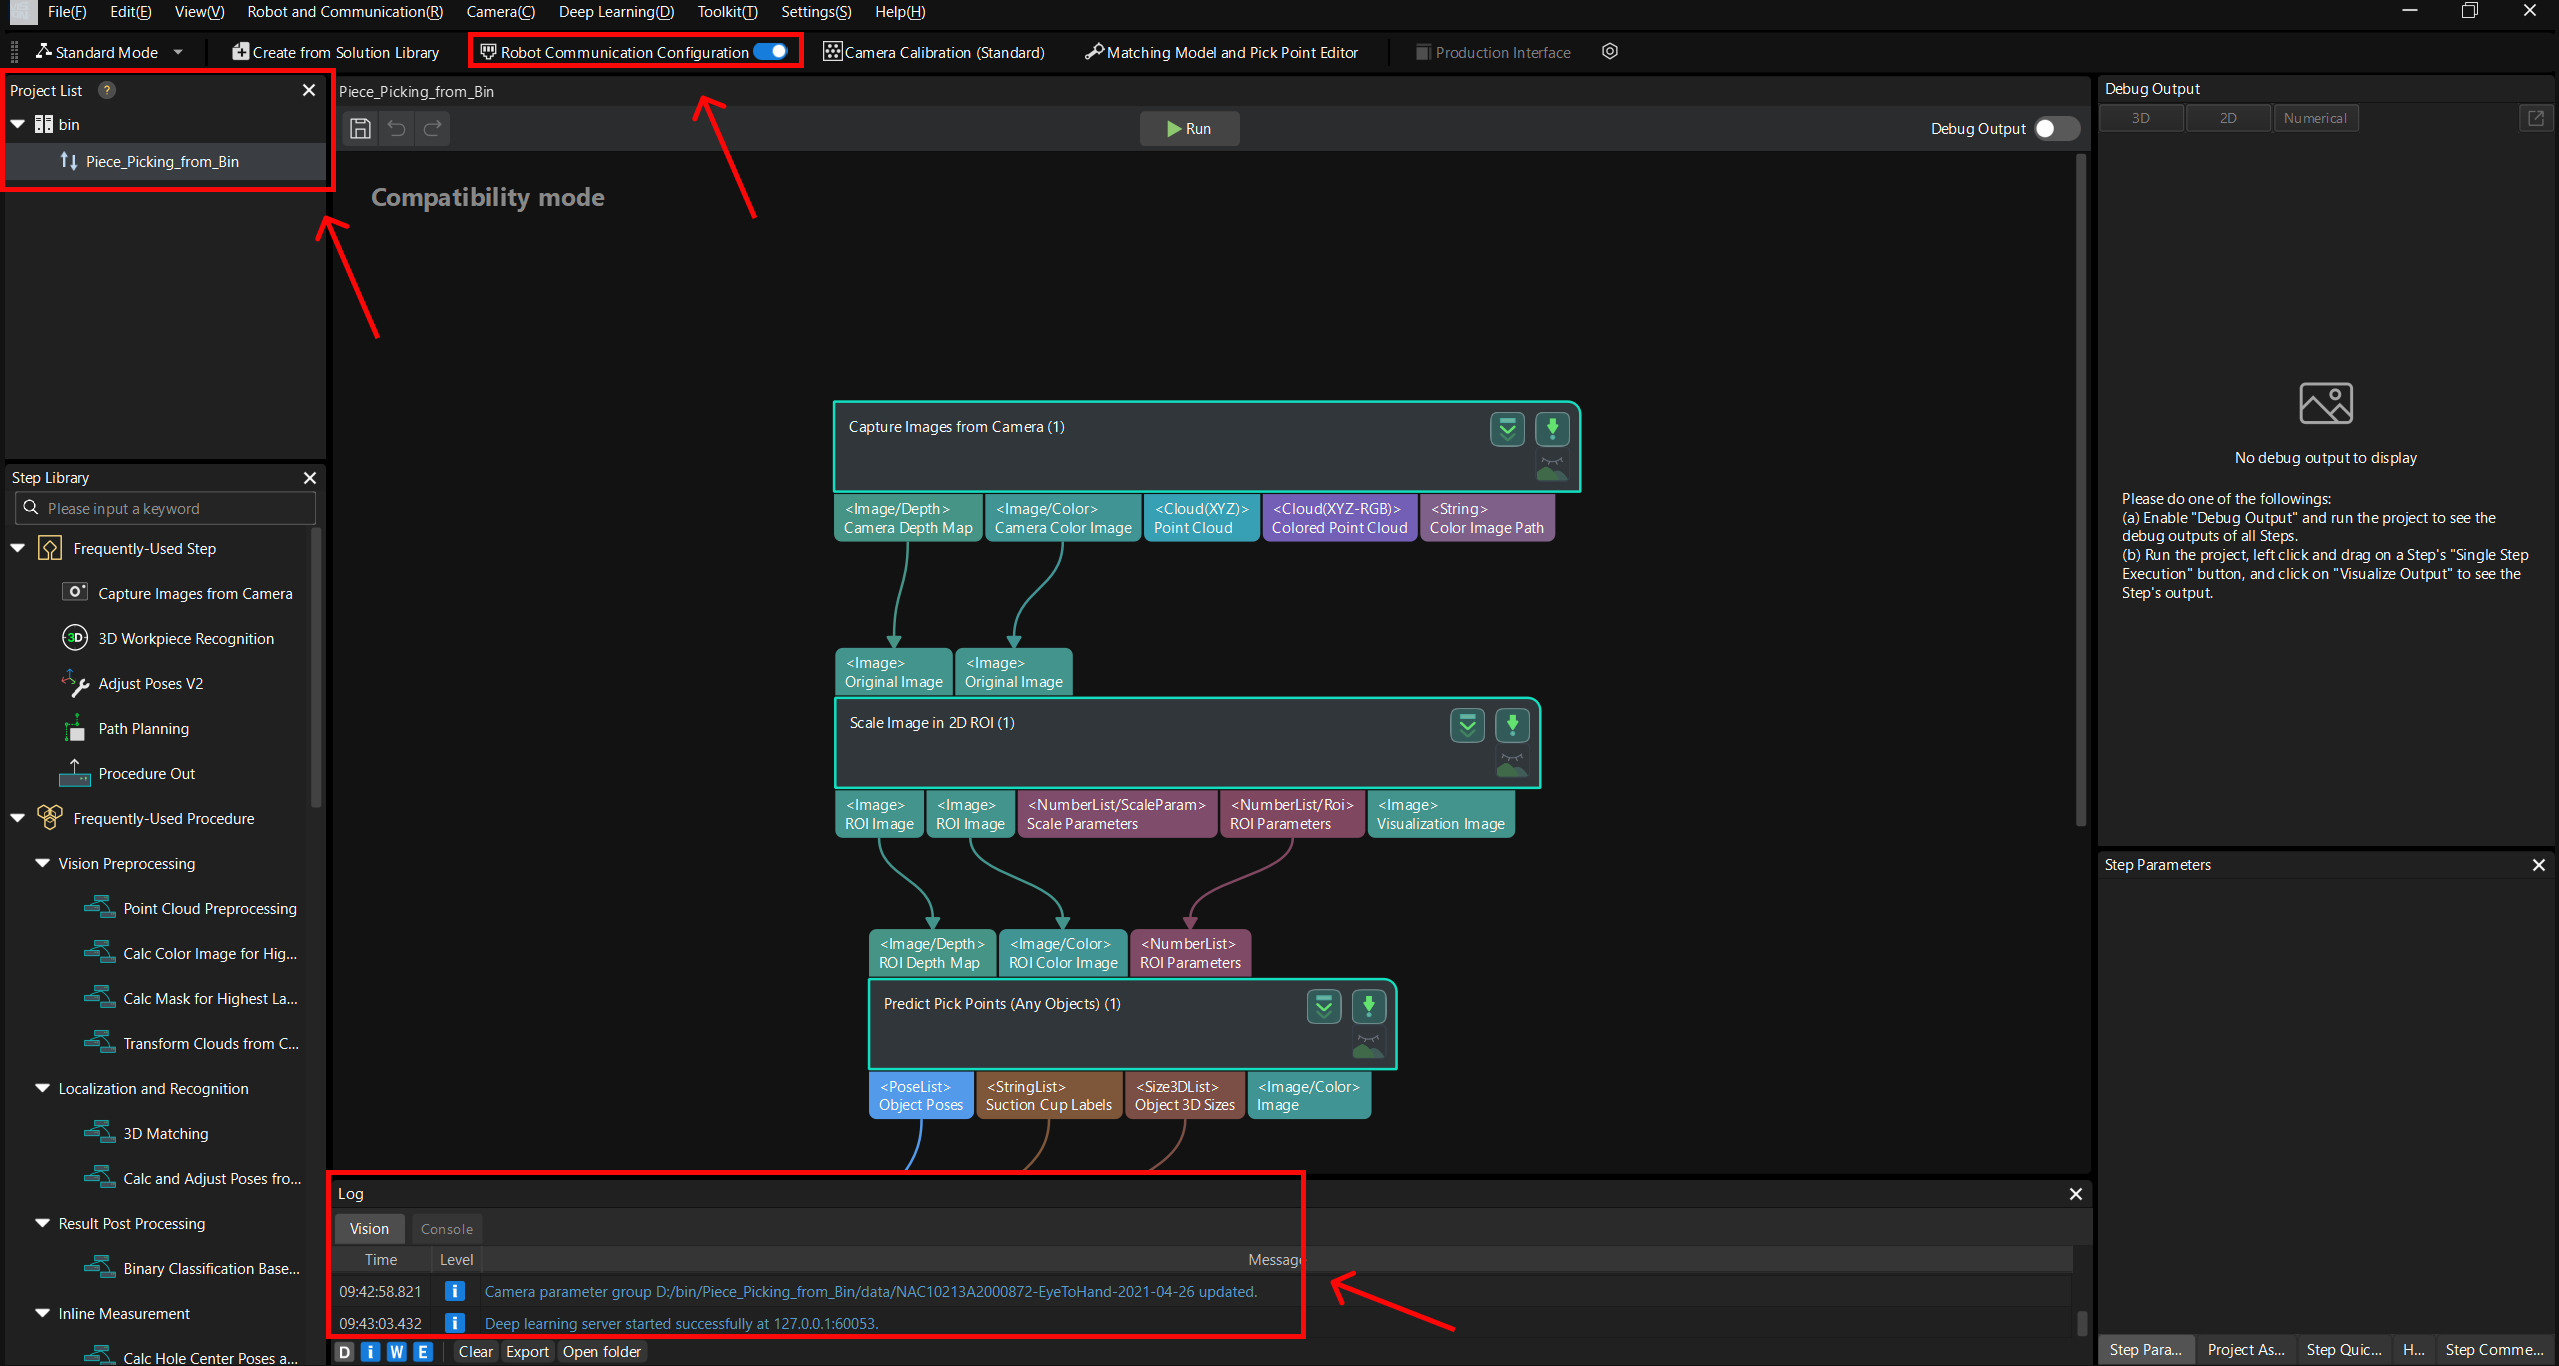Collapse the Frequently-Used Procedure group
This screenshot has width=2559, height=1366.
coord(18,818)
